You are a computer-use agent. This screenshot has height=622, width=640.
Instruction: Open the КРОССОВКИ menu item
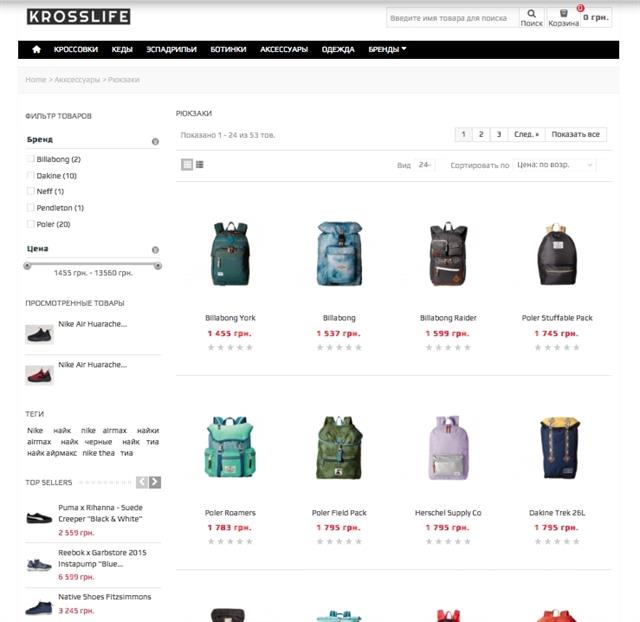(76, 49)
